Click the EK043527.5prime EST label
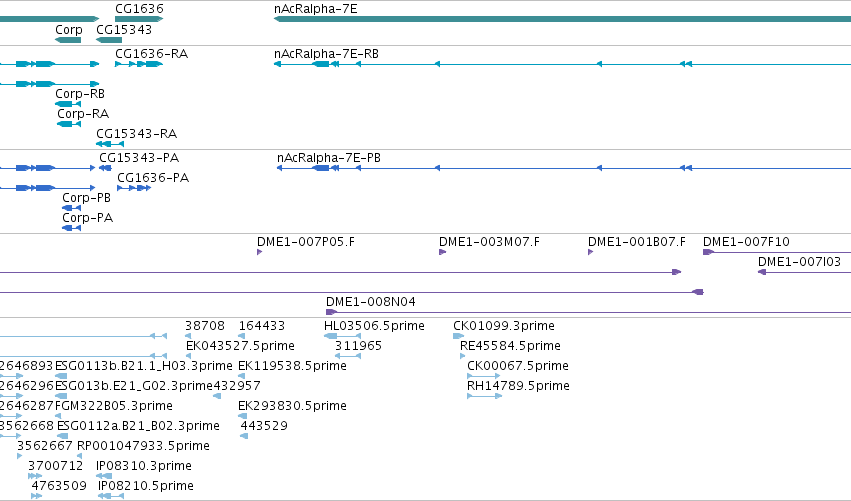851x501 pixels. click(240, 346)
